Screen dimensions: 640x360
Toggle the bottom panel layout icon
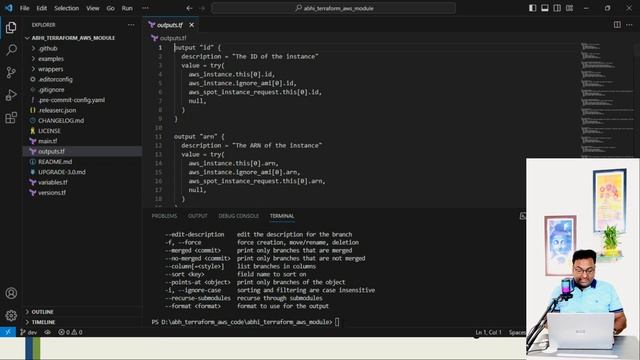[x=544, y=8]
